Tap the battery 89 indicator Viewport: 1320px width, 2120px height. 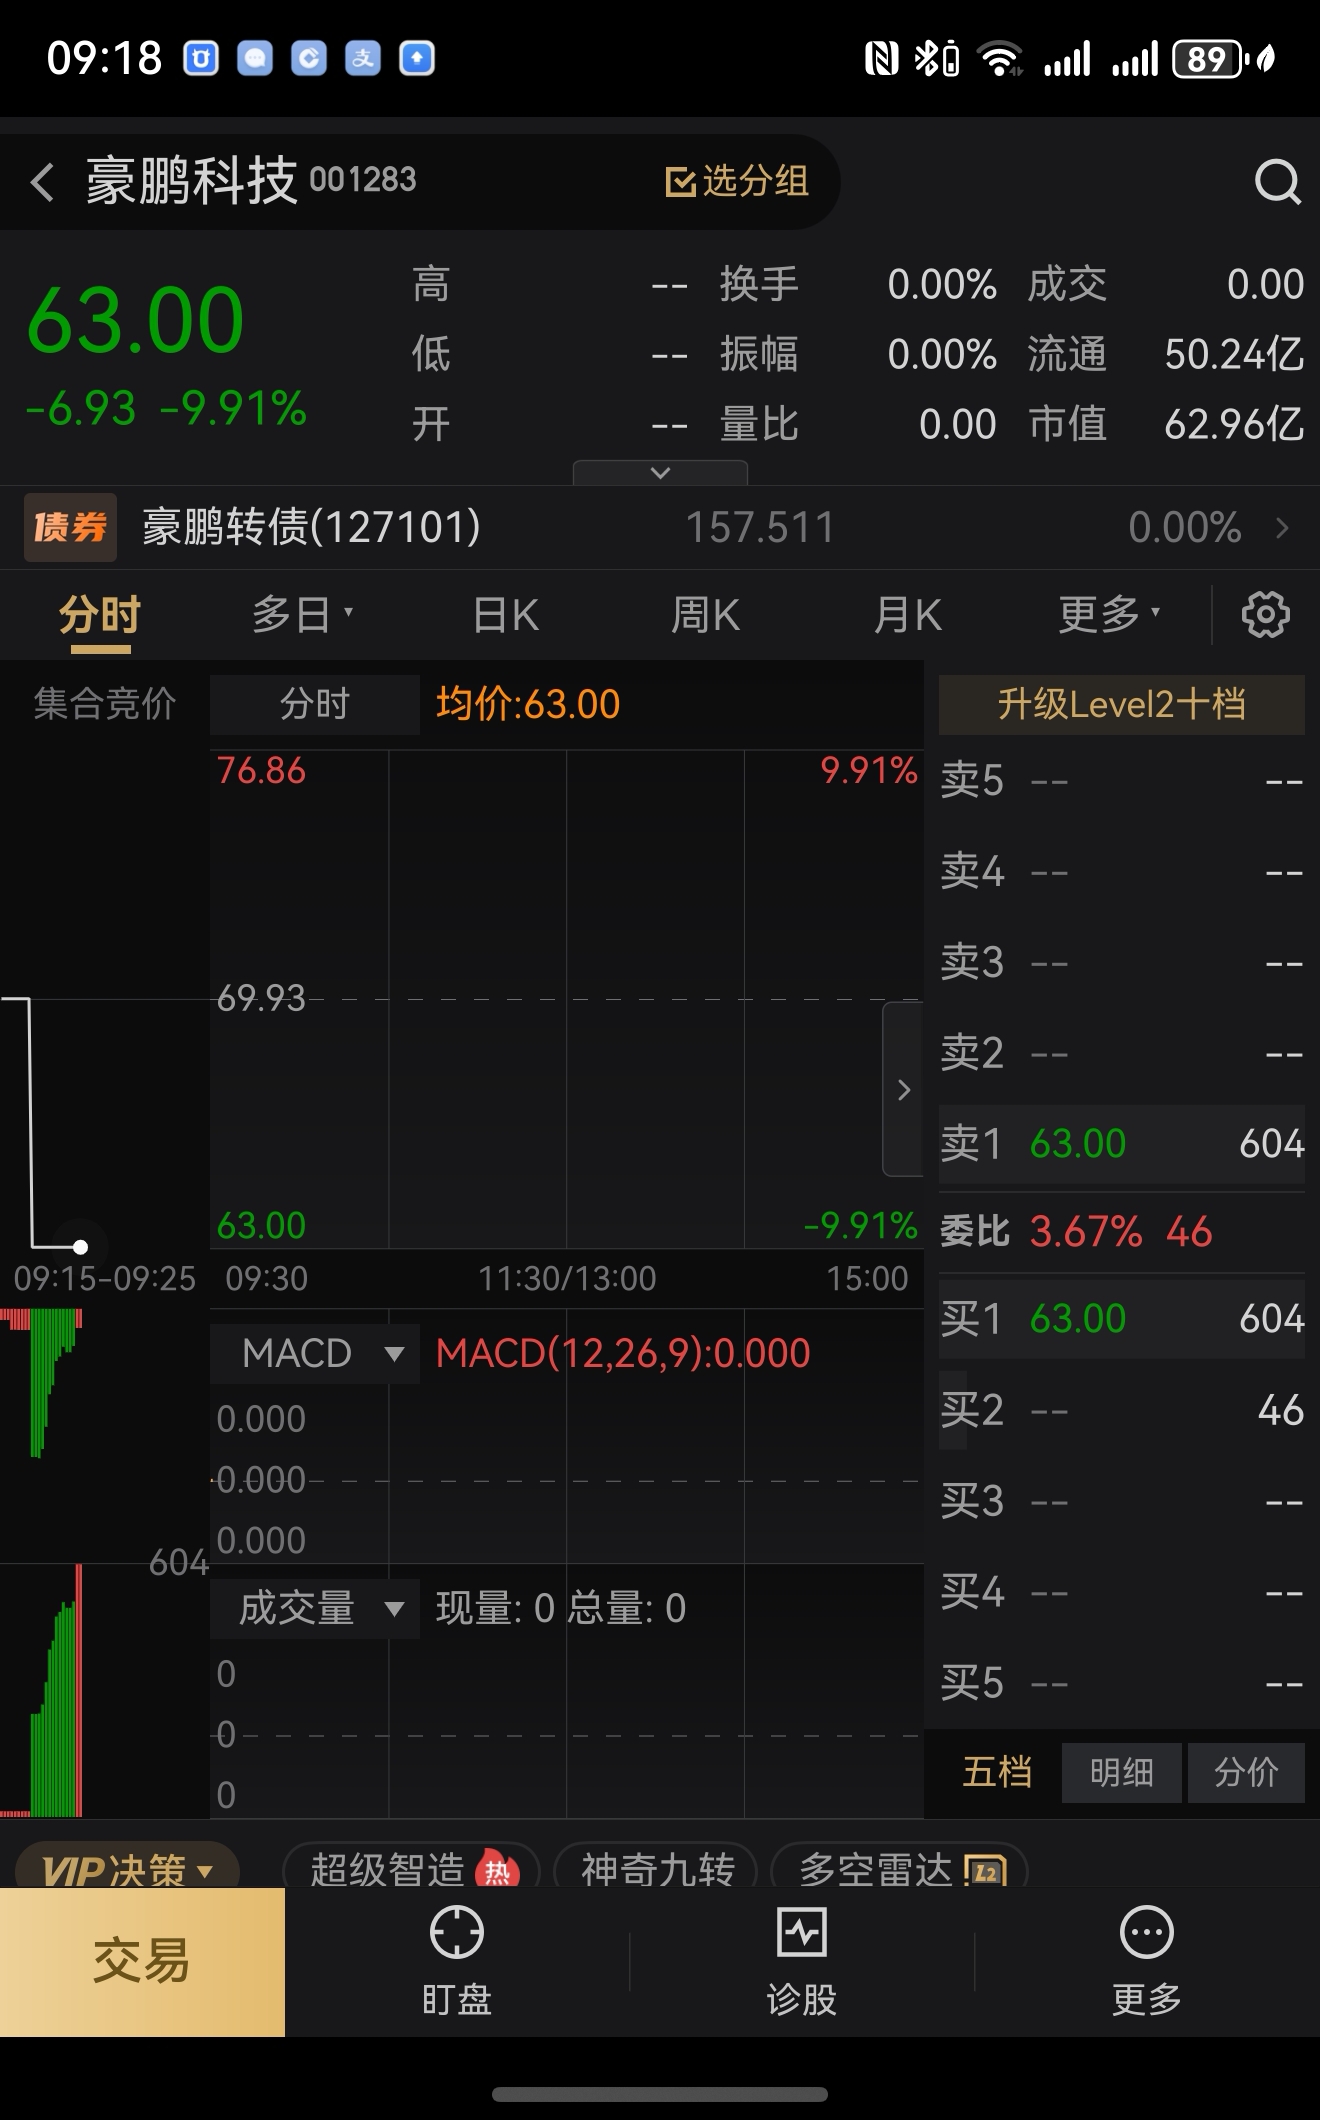[1211, 58]
